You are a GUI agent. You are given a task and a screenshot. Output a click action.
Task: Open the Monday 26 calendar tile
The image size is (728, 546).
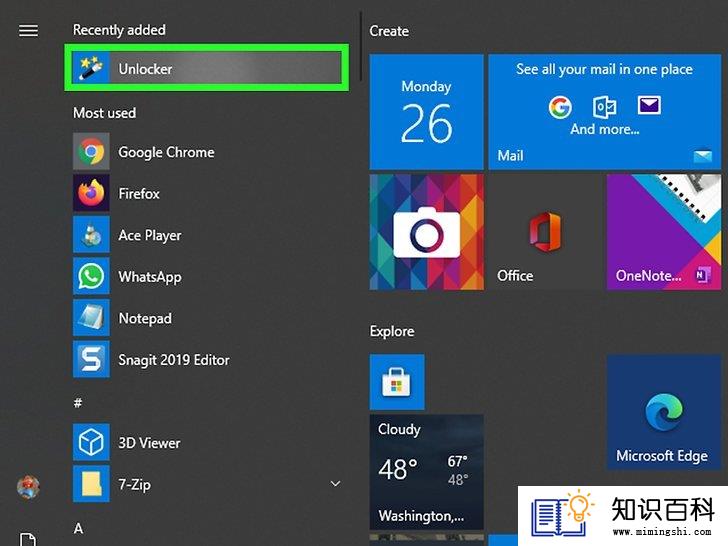[x=426, y=111]
